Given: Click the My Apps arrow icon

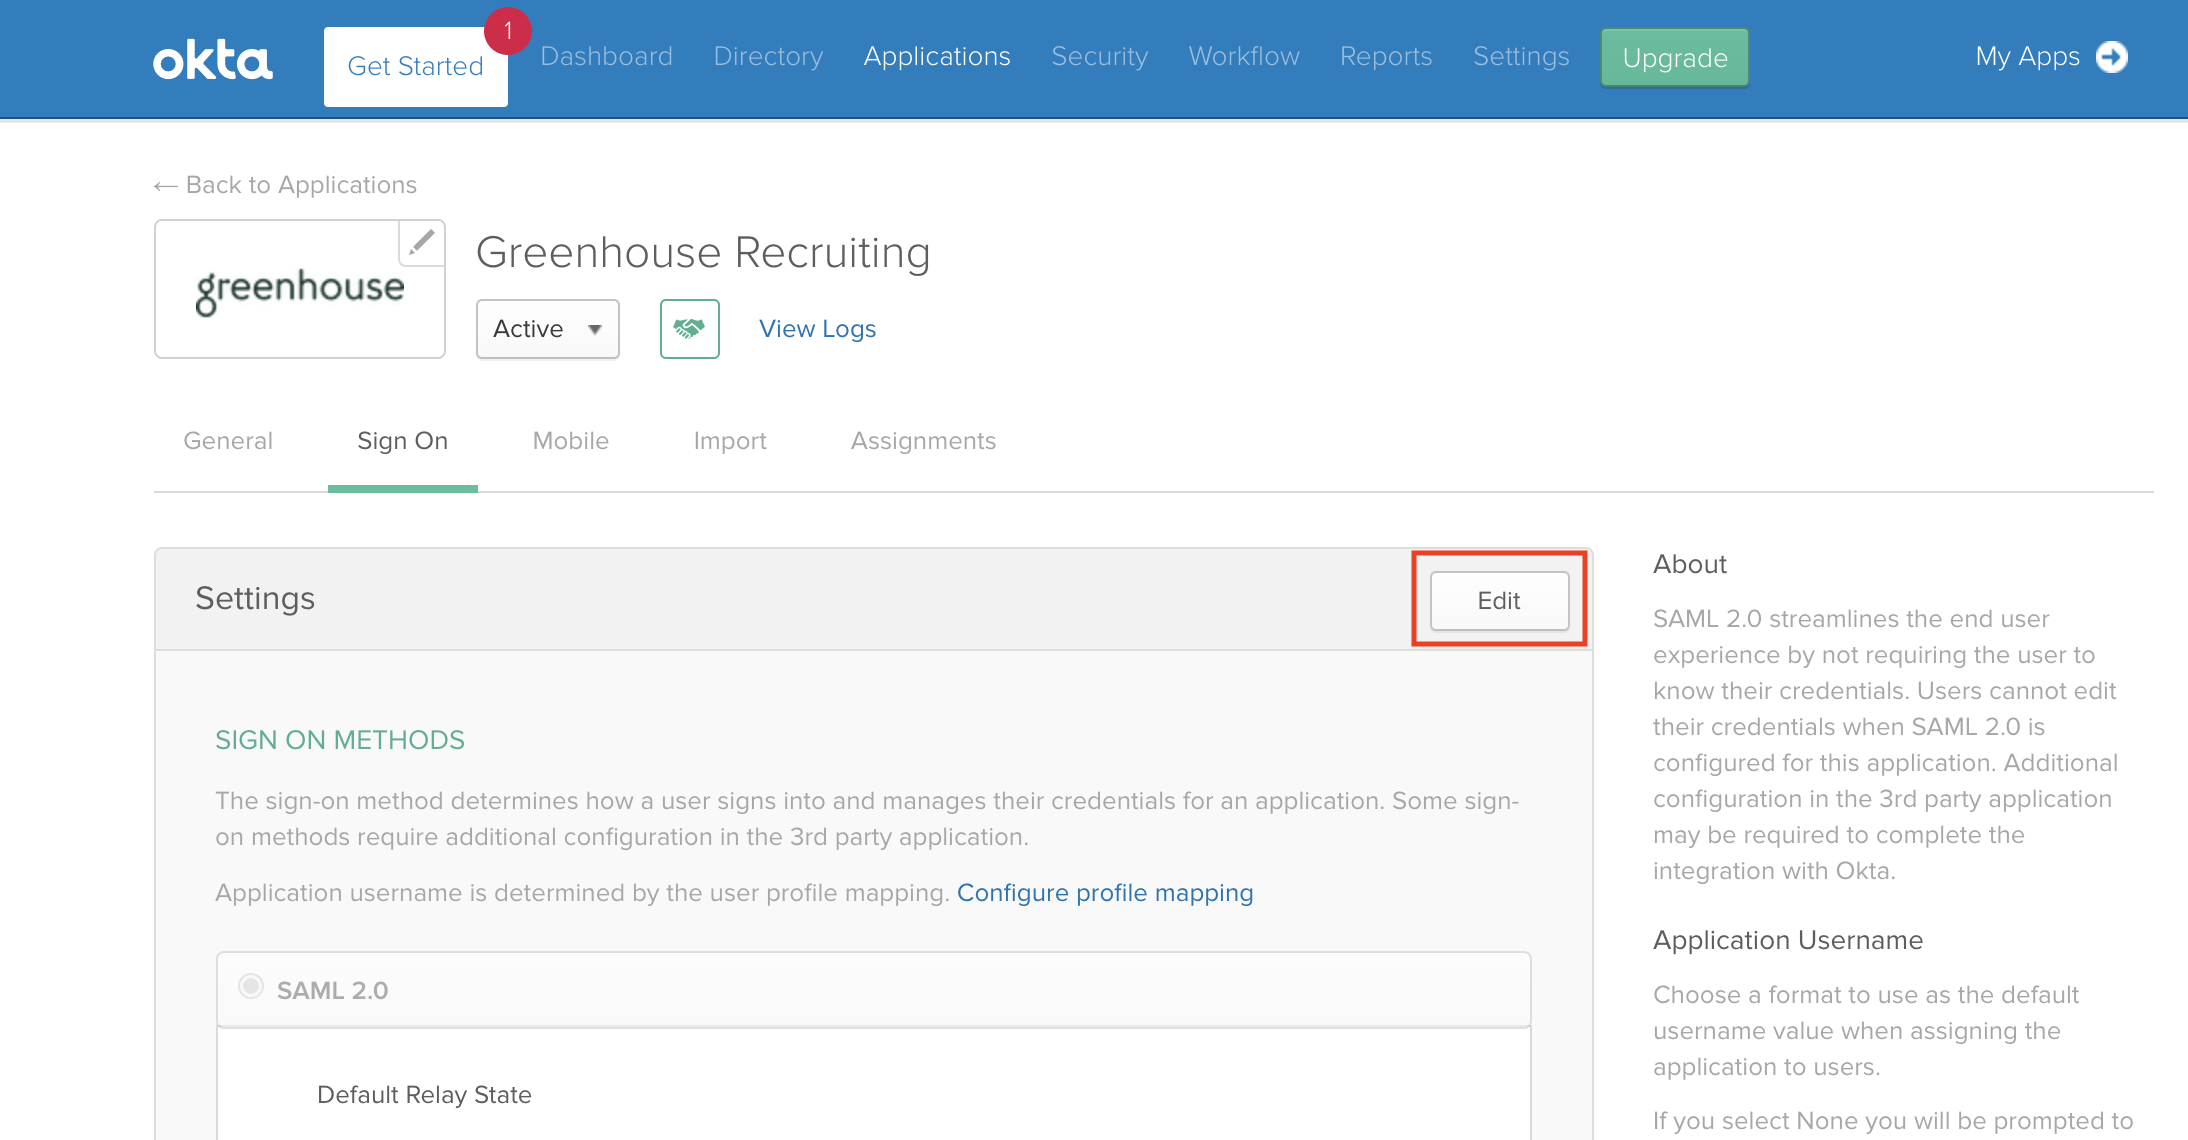Looking at the screenshot, I should pos(2112,57).
